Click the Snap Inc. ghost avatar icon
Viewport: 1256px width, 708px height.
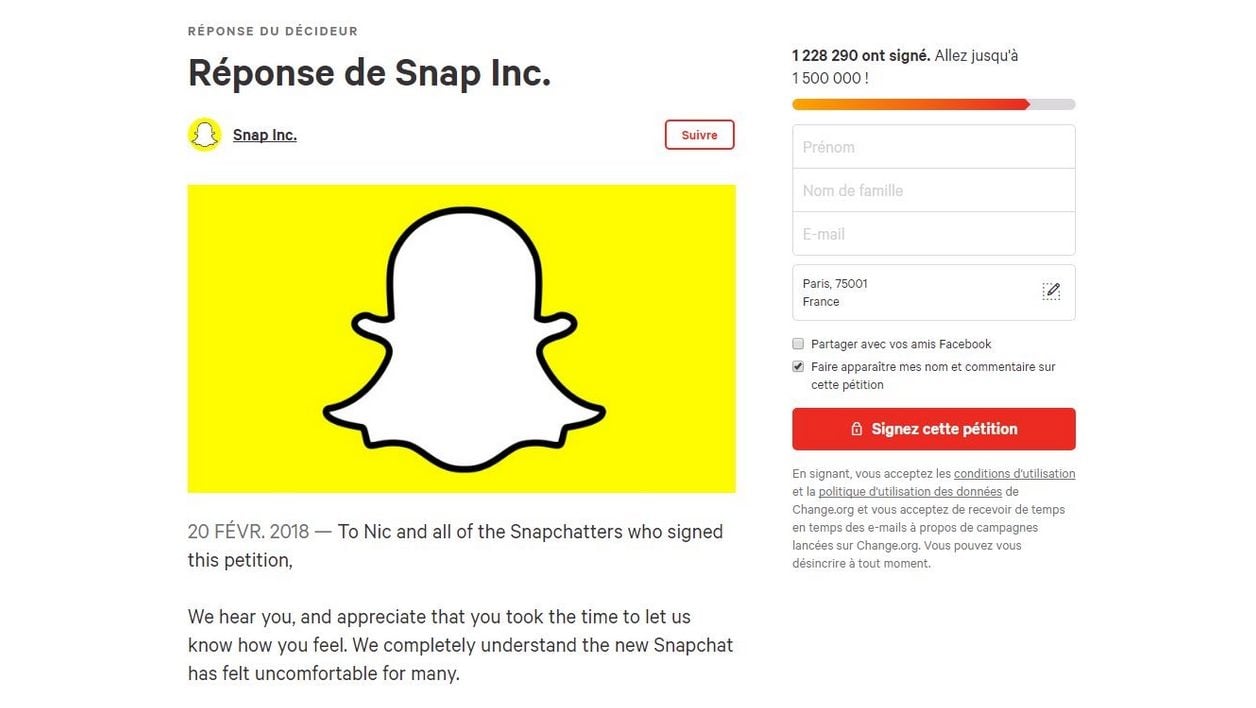[x=204, y=135]
